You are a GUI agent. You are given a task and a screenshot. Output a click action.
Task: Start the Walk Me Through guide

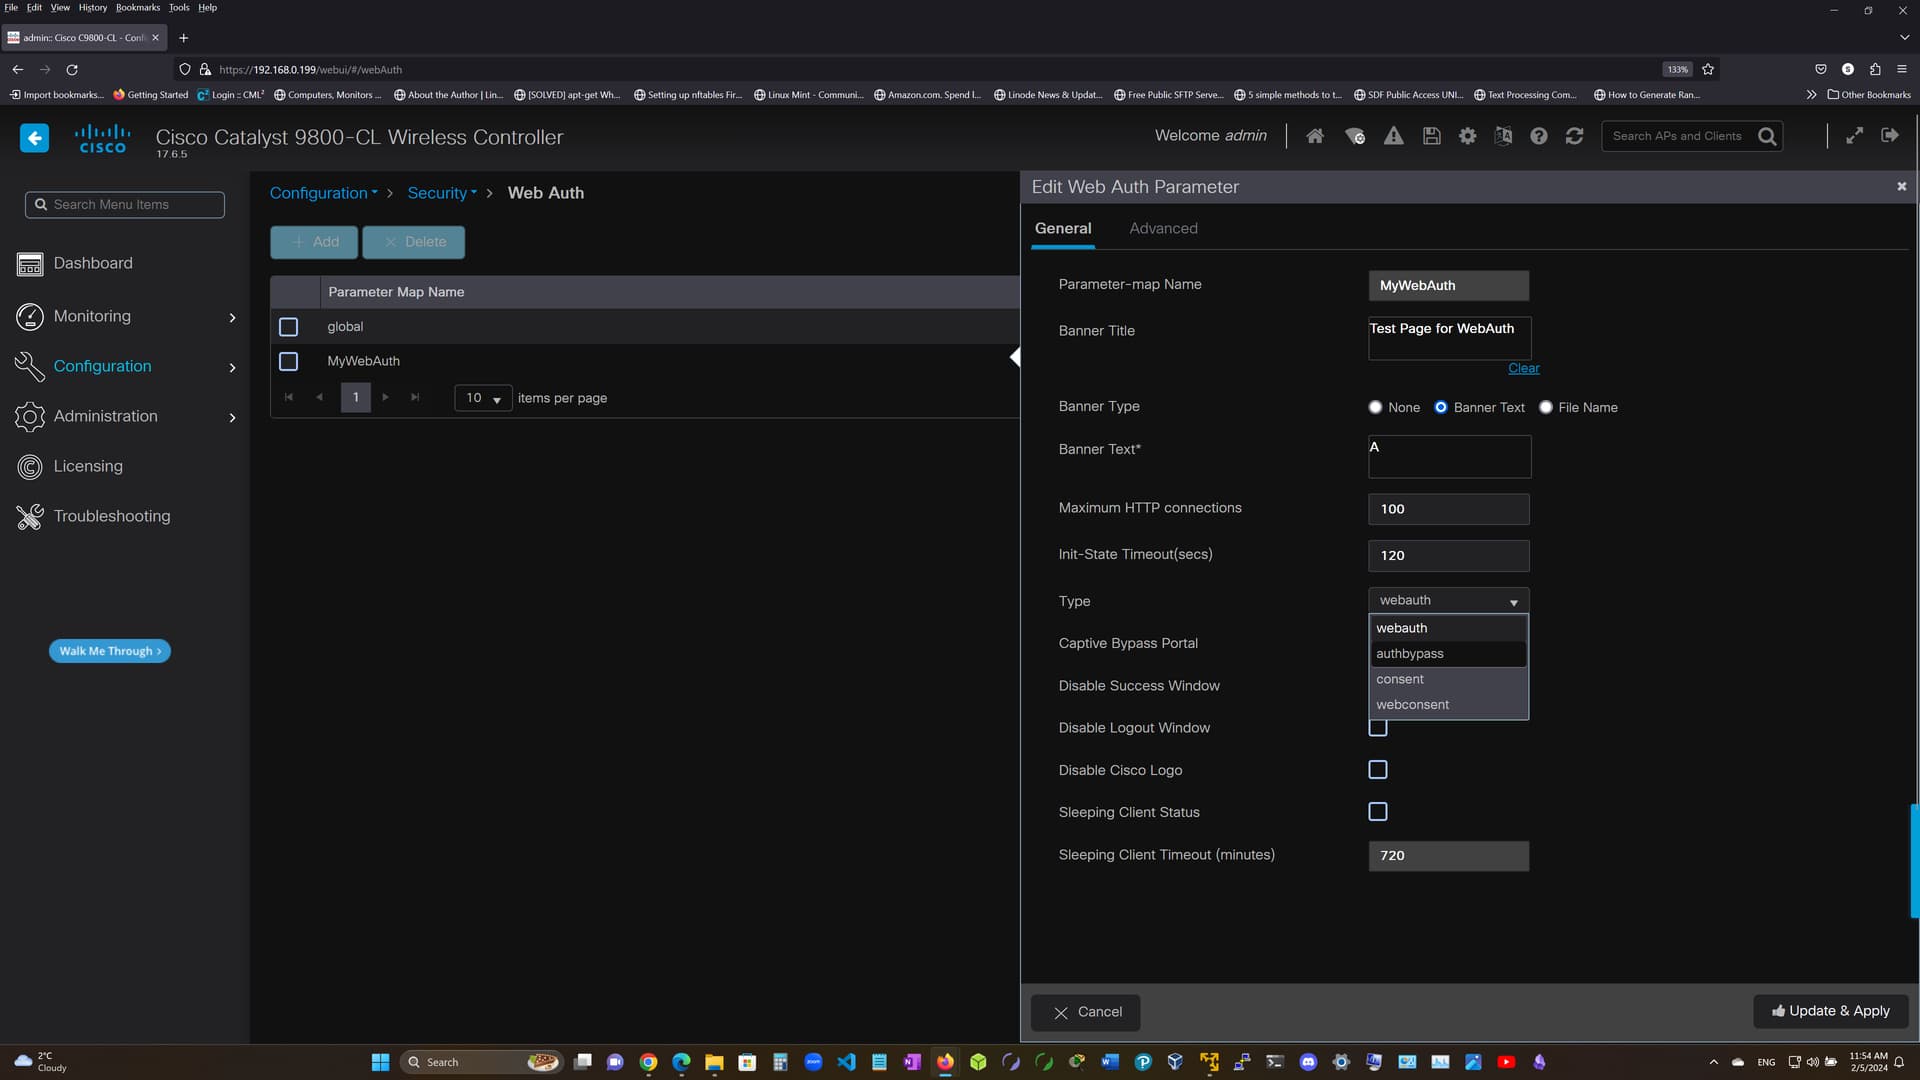click(x=110, y=651)
